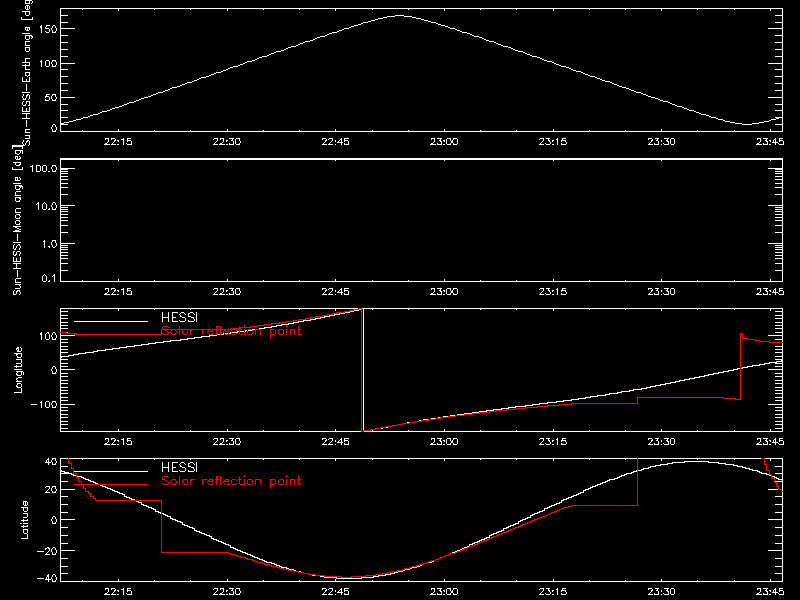800x600 pixels.
Task: Click the 100.0 tick on Moon angle axis
Action: pos(43,168)
